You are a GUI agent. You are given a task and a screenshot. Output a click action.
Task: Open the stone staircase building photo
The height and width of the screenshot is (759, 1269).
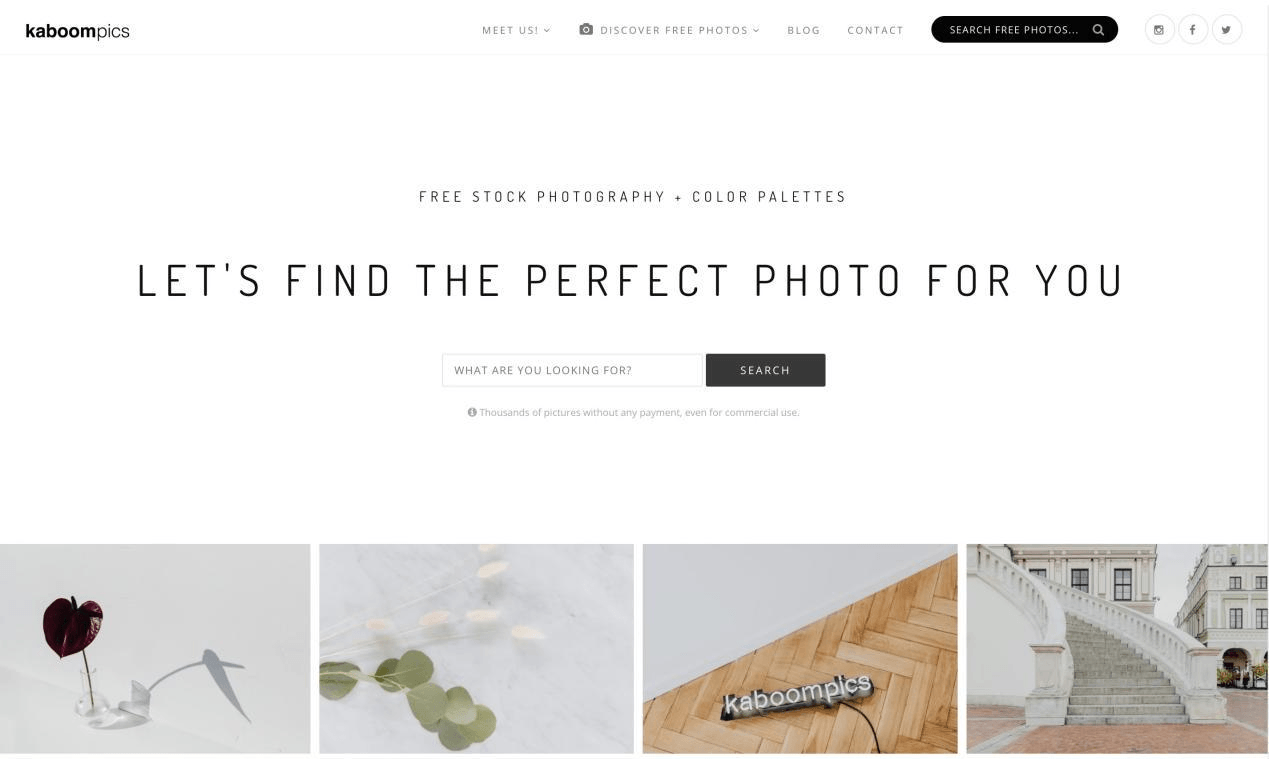pyautogui.click(x=1117, y=648)
